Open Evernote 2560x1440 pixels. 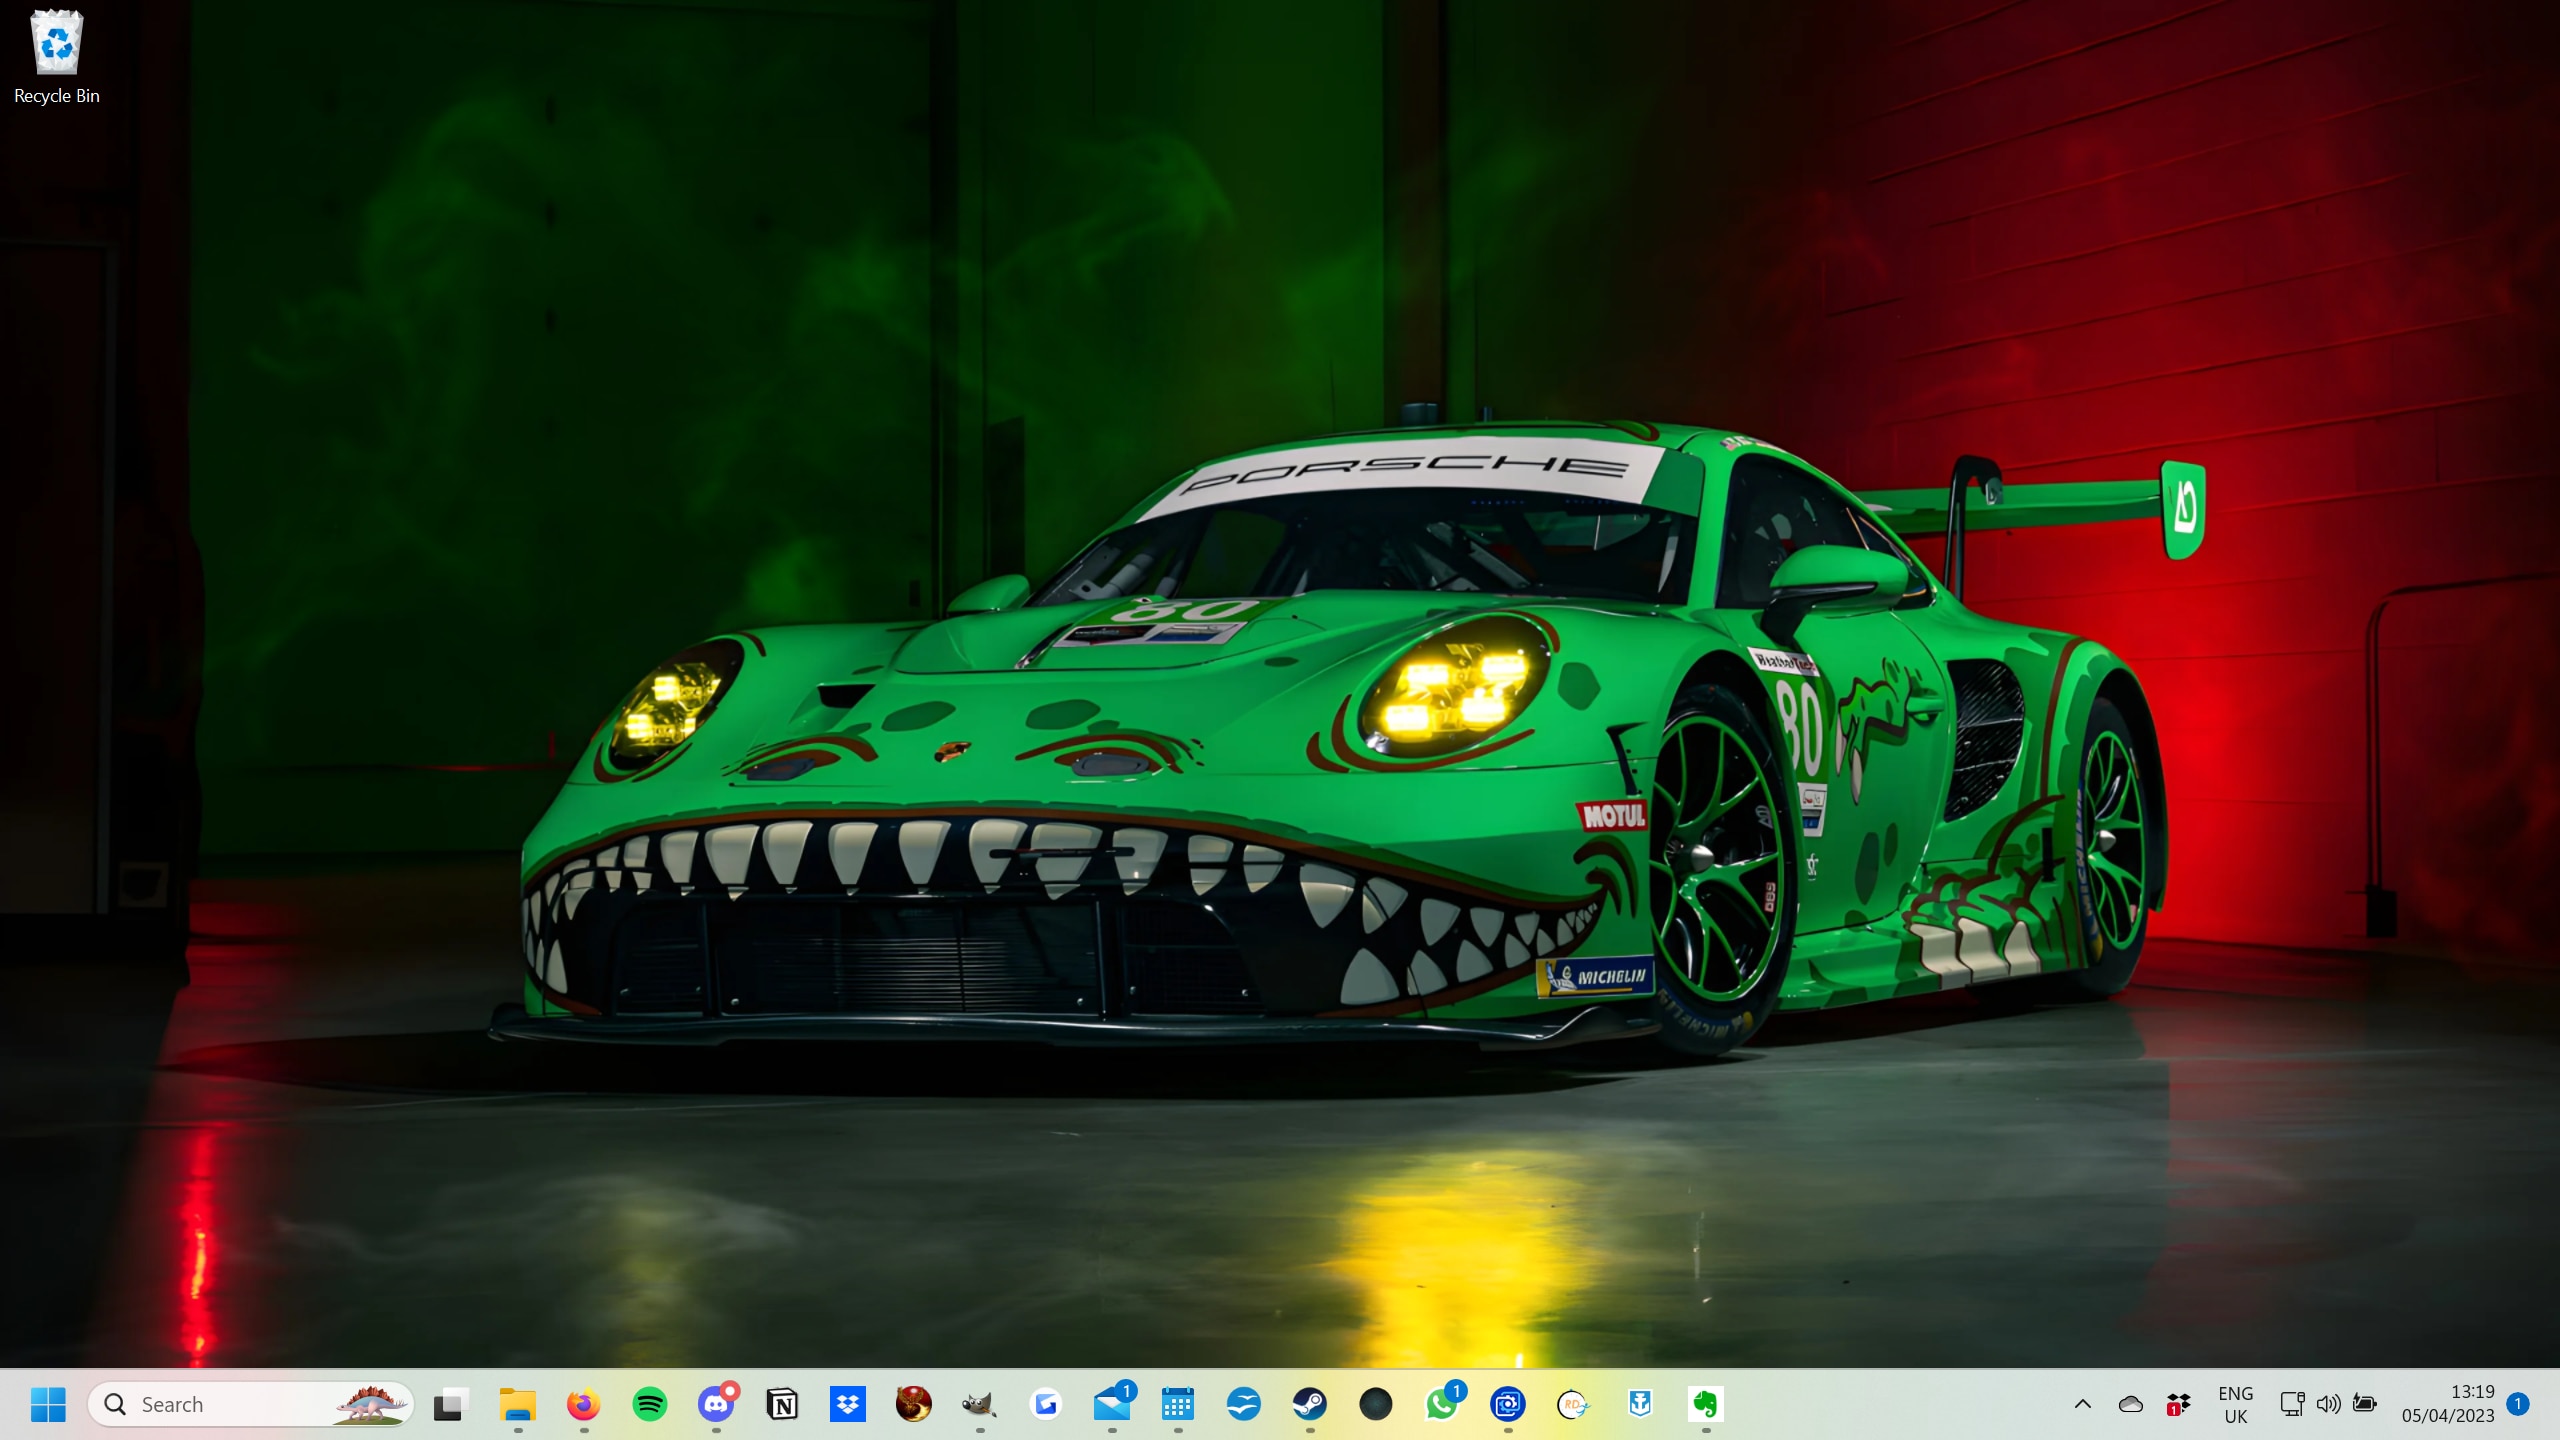pyautogui.click(x=1706, y=1404)
